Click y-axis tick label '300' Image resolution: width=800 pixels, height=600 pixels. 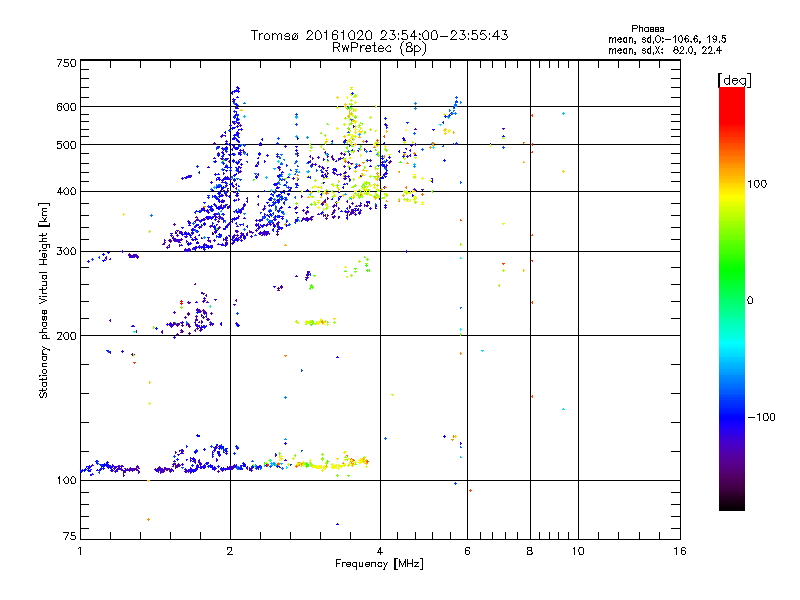tap(66, 252)
